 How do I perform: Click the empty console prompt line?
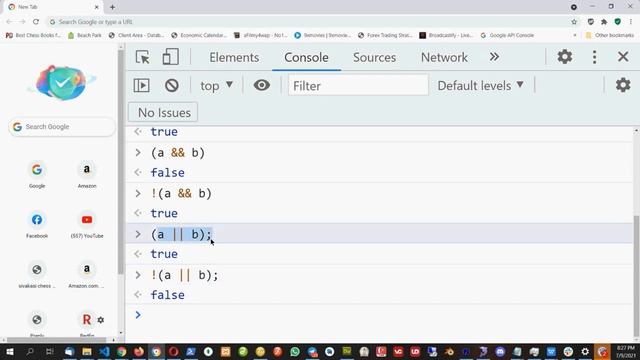380,315
